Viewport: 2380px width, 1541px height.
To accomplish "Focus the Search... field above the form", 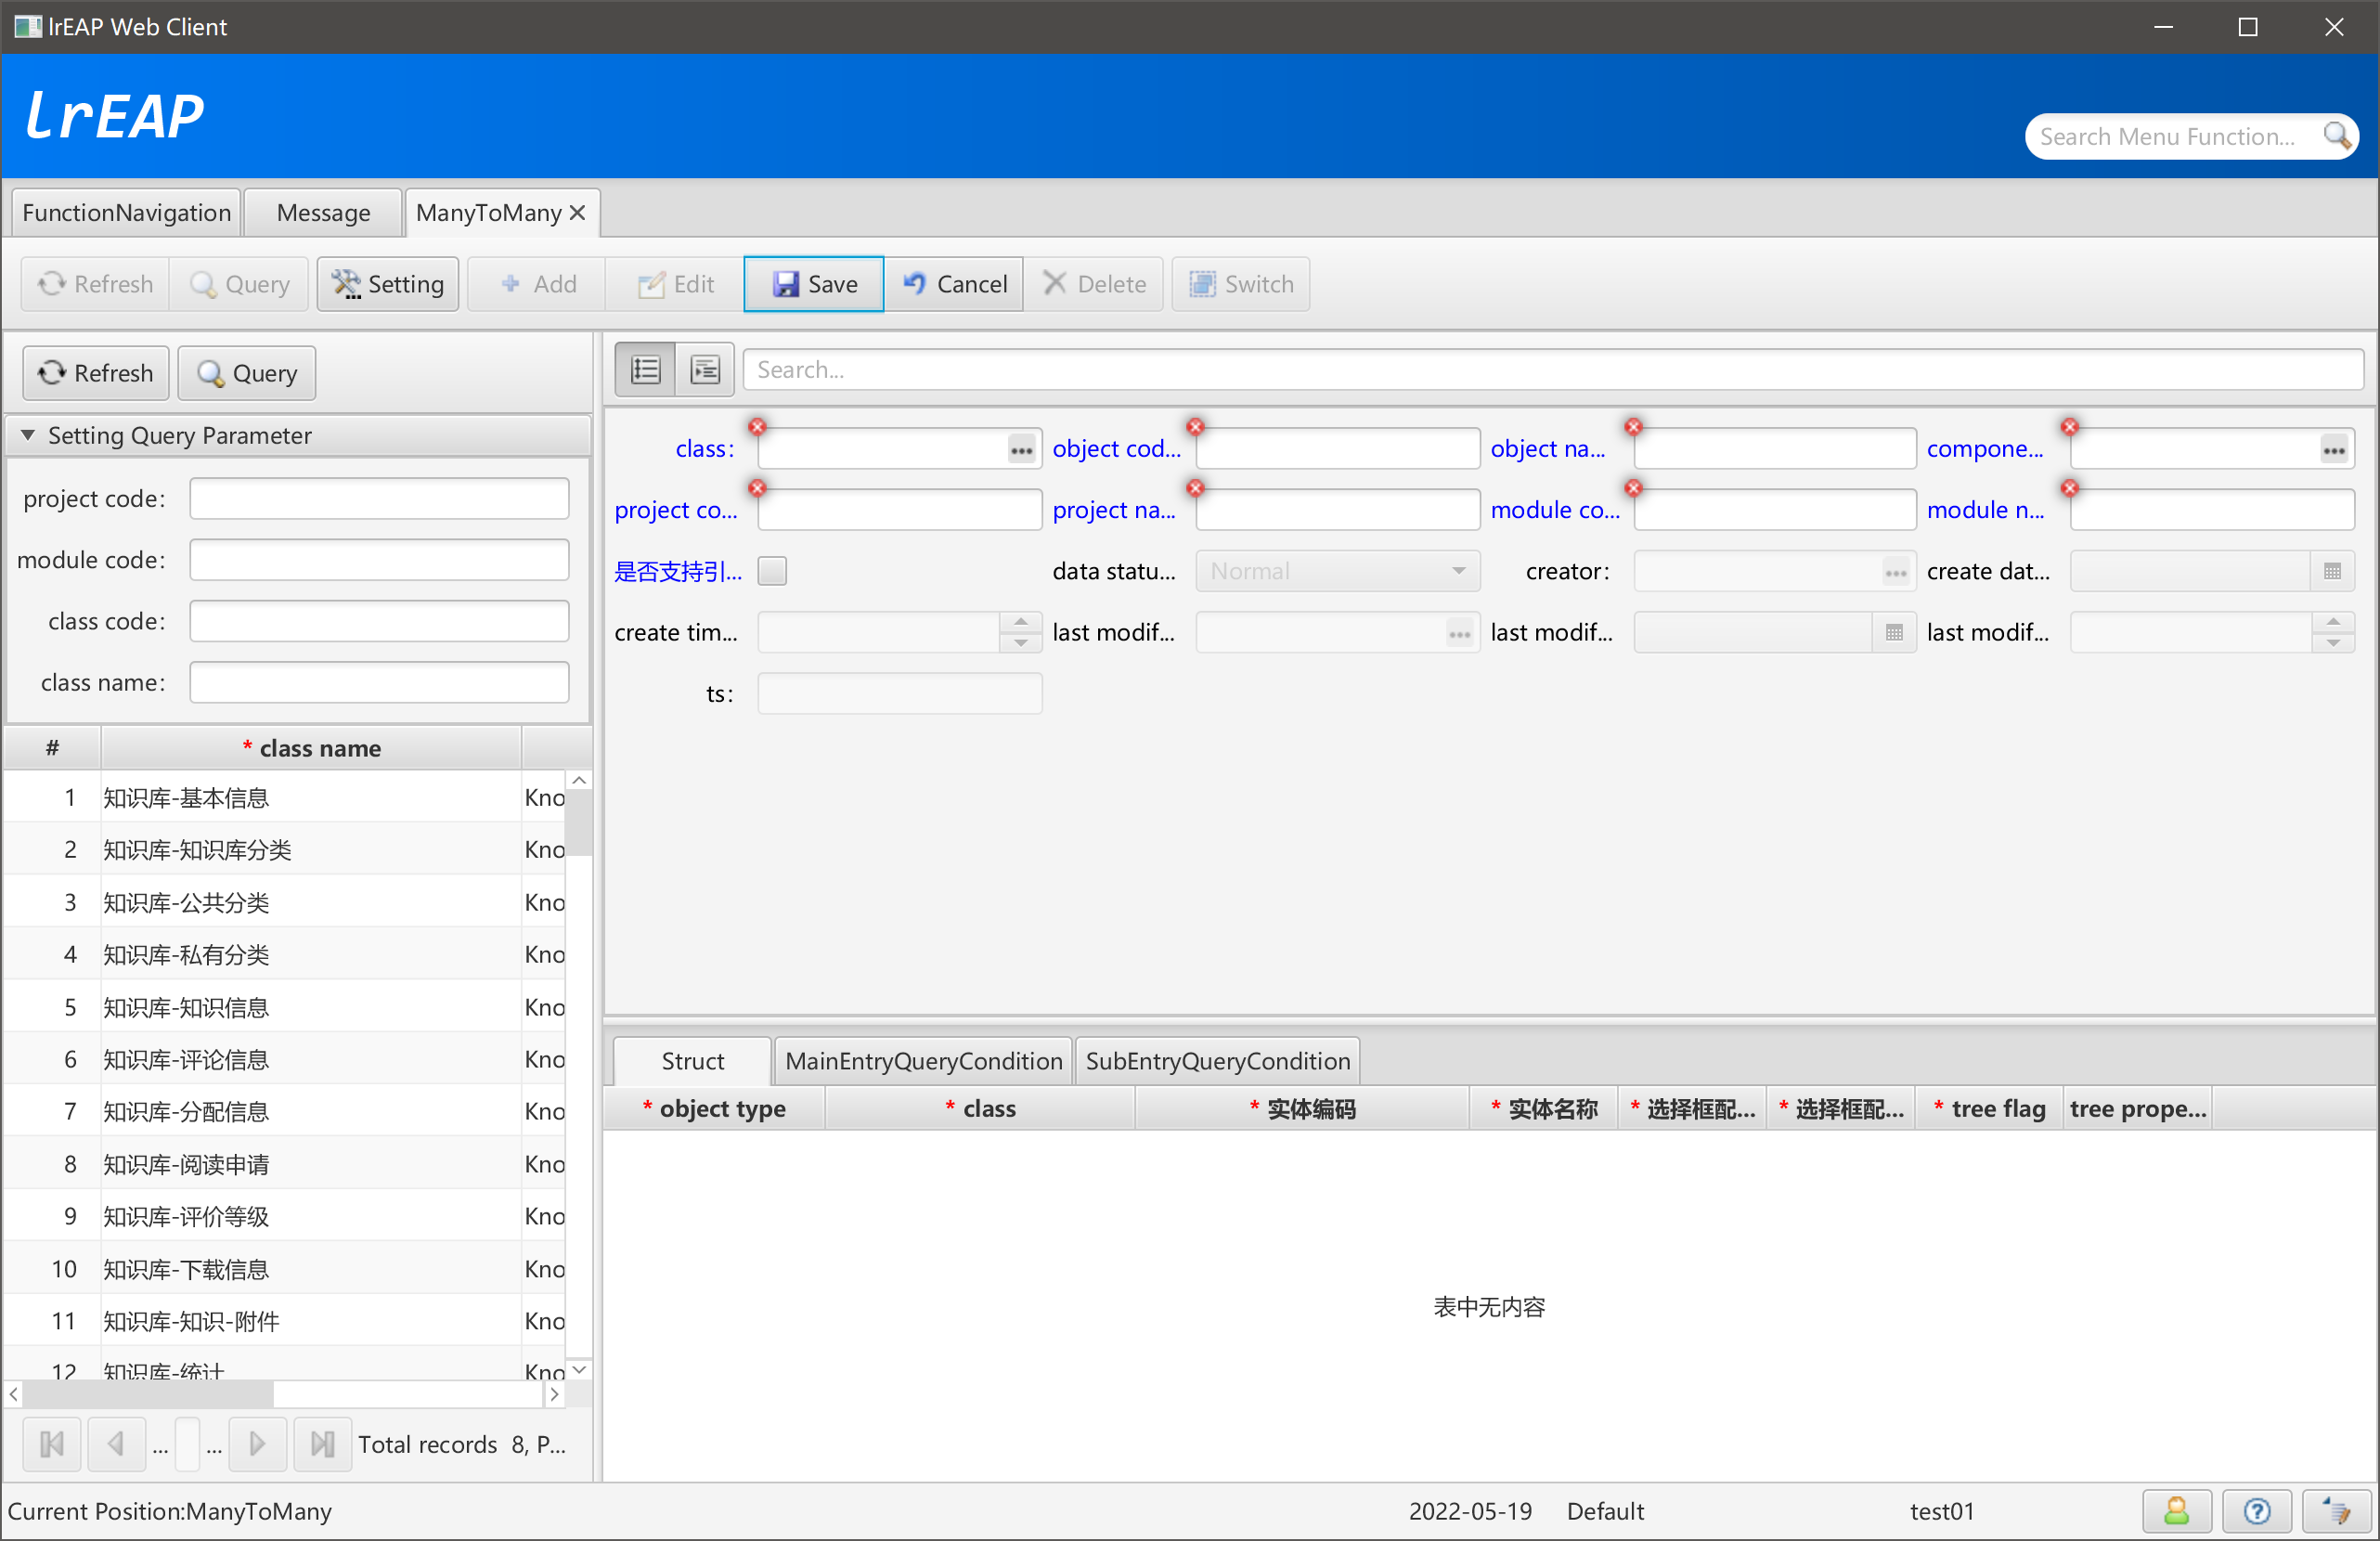I will tap(1552, 370).
